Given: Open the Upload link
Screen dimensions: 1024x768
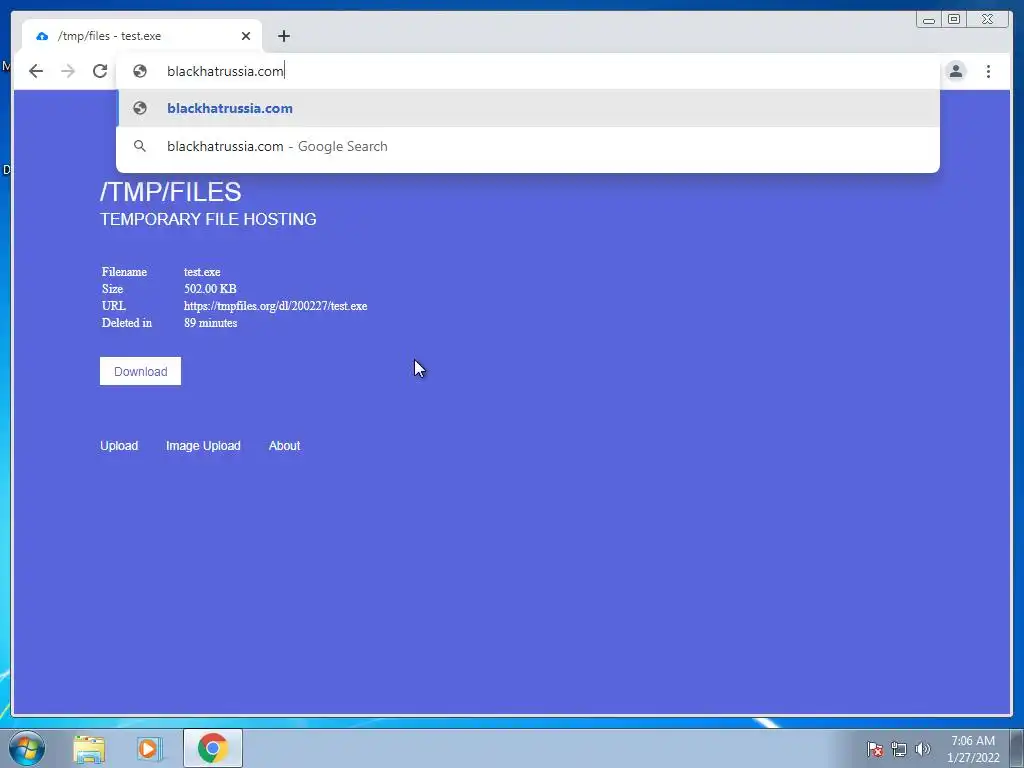Looking at the screenshot, I should pyautogui.click(x=119, y=445).
